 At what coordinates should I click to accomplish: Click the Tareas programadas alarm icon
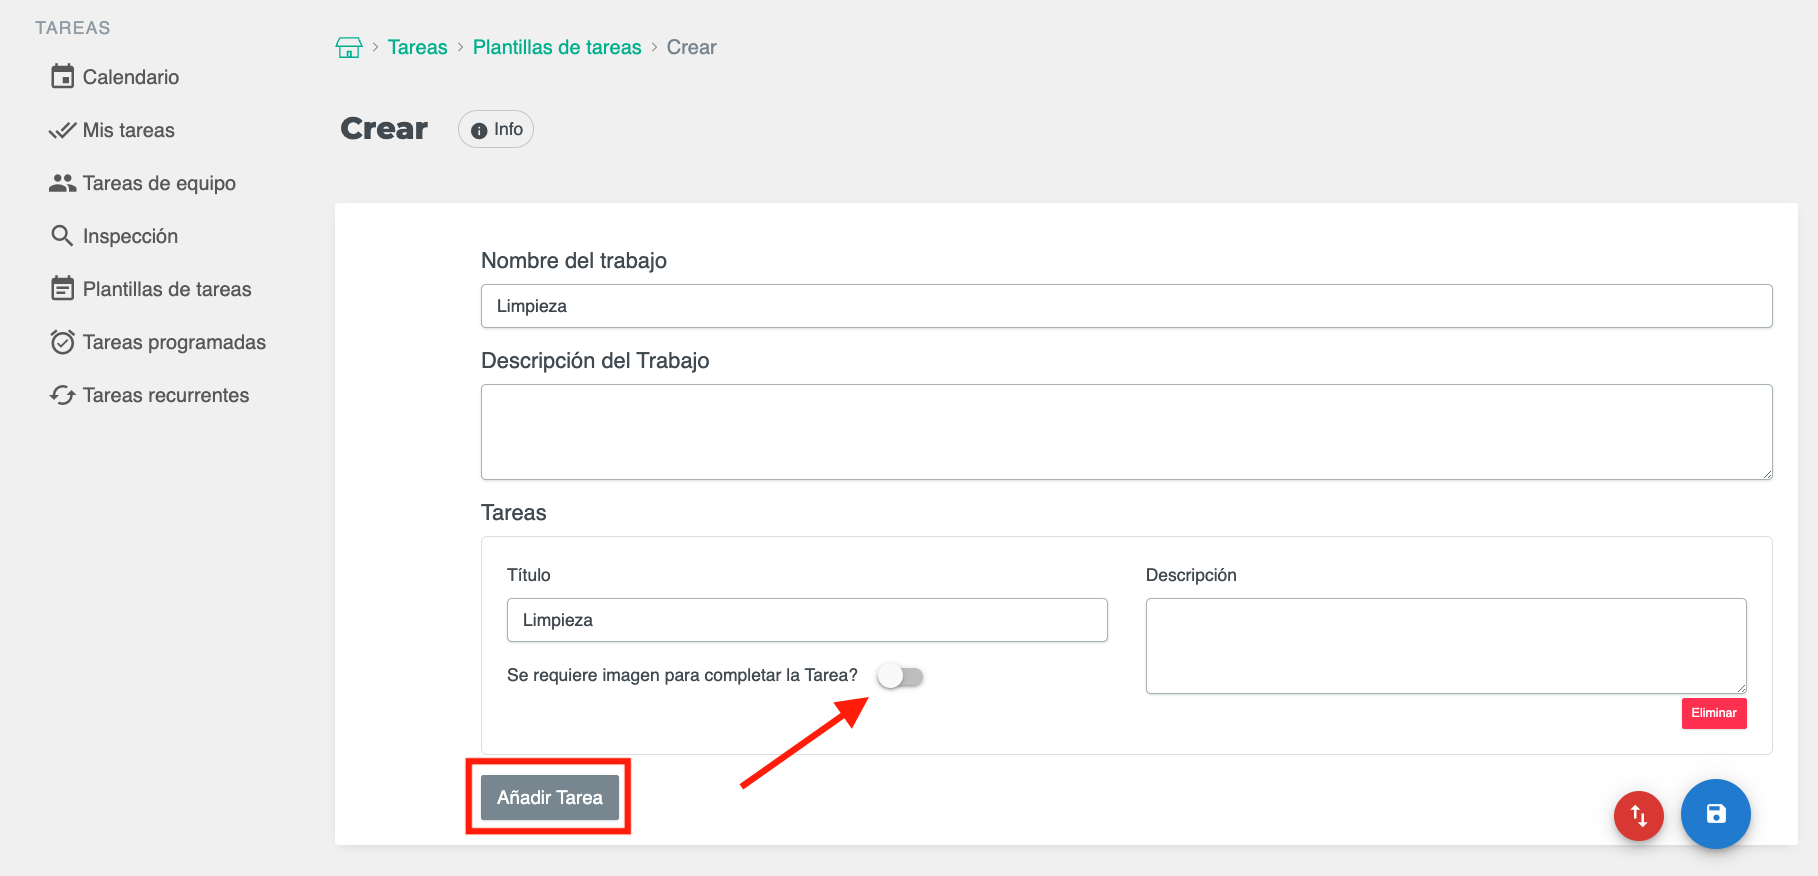[62, 342]
